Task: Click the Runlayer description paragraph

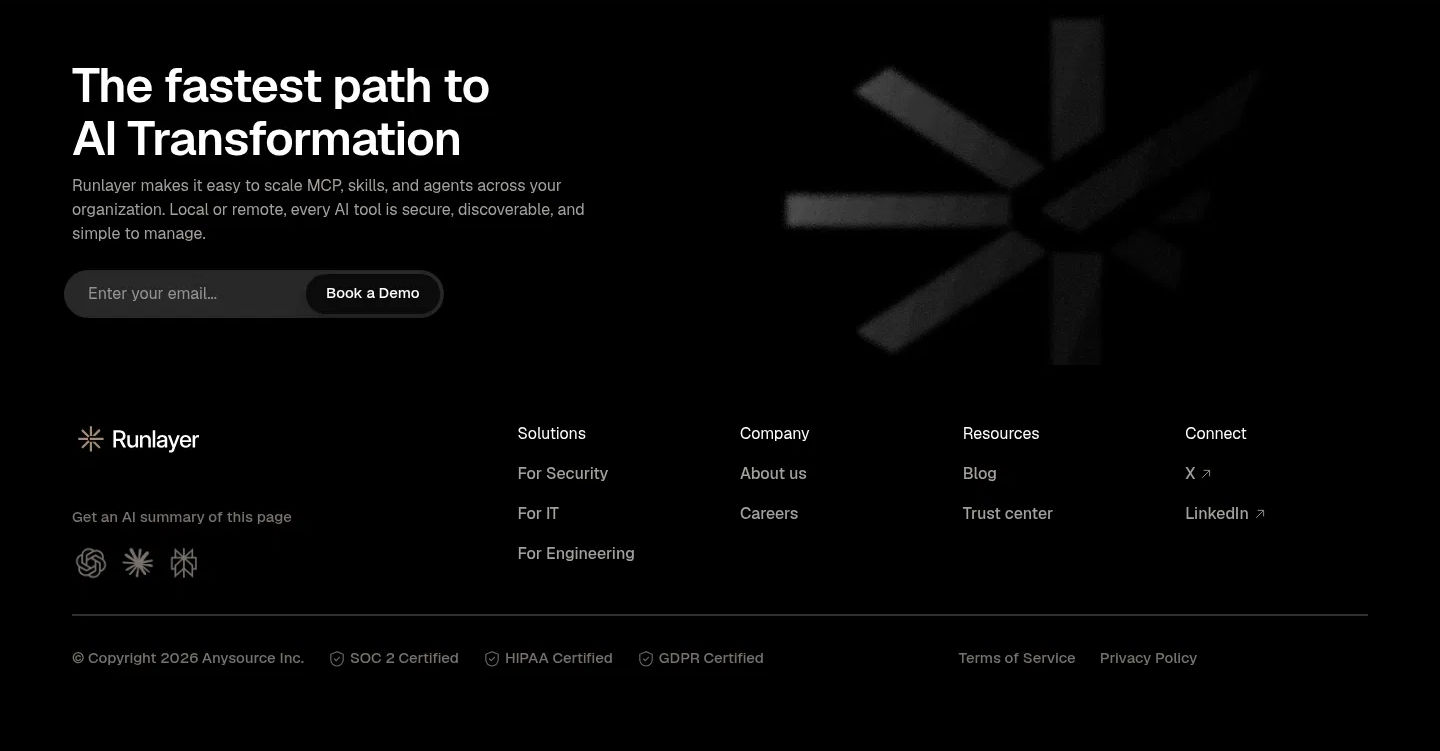Action: [328, 210]
